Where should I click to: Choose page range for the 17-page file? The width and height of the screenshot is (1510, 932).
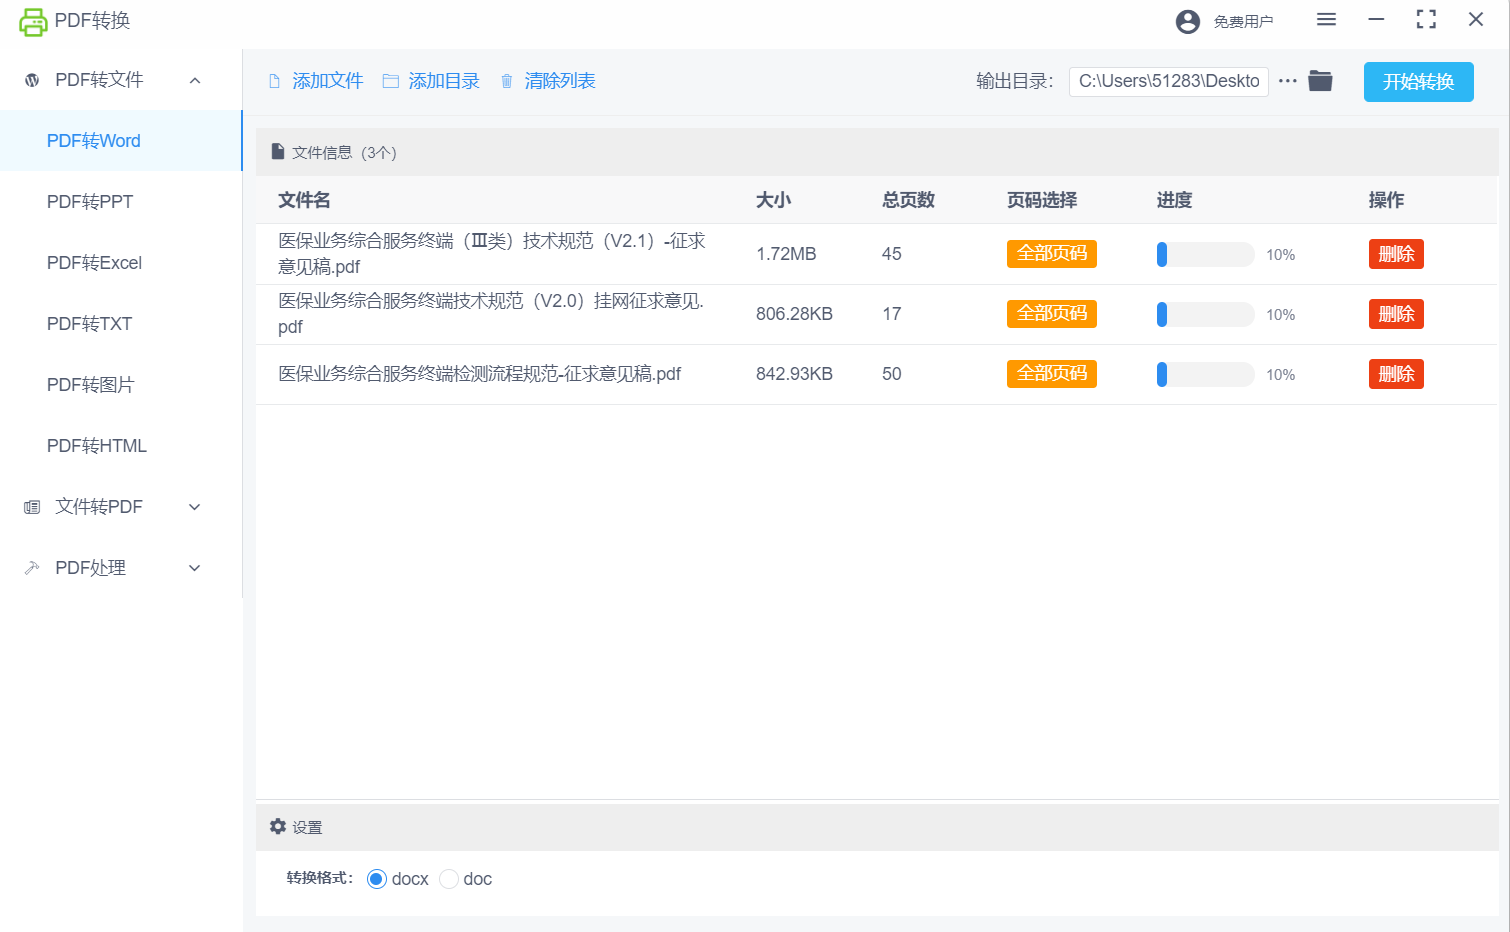pyautogui.click(x=1051, y=314)
